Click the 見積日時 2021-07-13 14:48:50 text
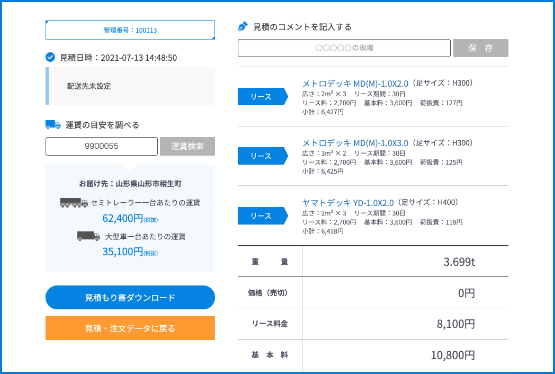555x374 pixels. [118, 58]
